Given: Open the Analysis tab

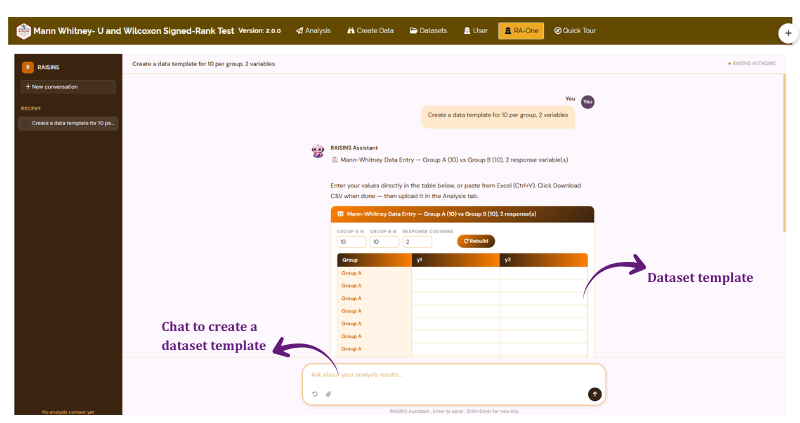Looking at the screenshot, I should [313, 31].
